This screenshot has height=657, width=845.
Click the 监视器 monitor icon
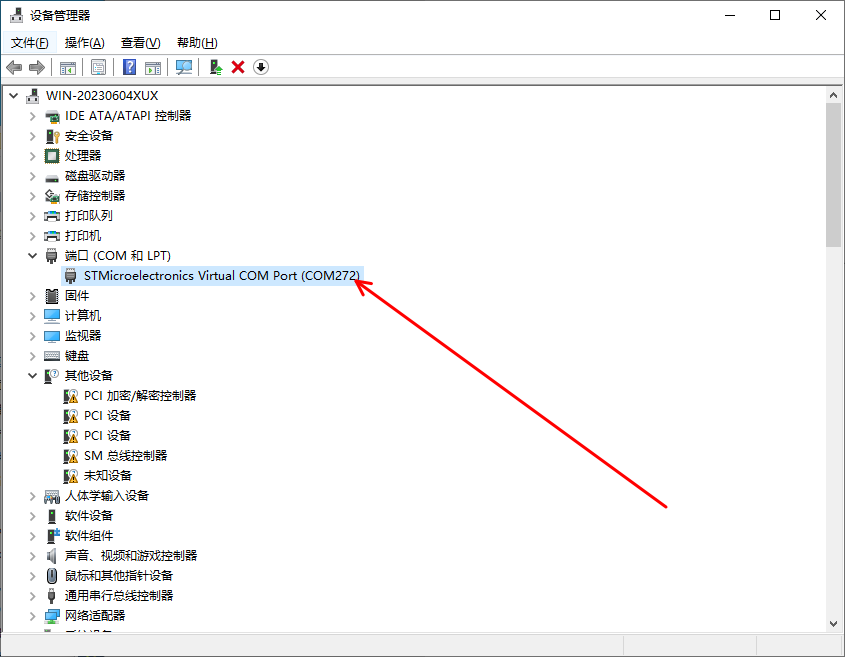tap(52, 336)
